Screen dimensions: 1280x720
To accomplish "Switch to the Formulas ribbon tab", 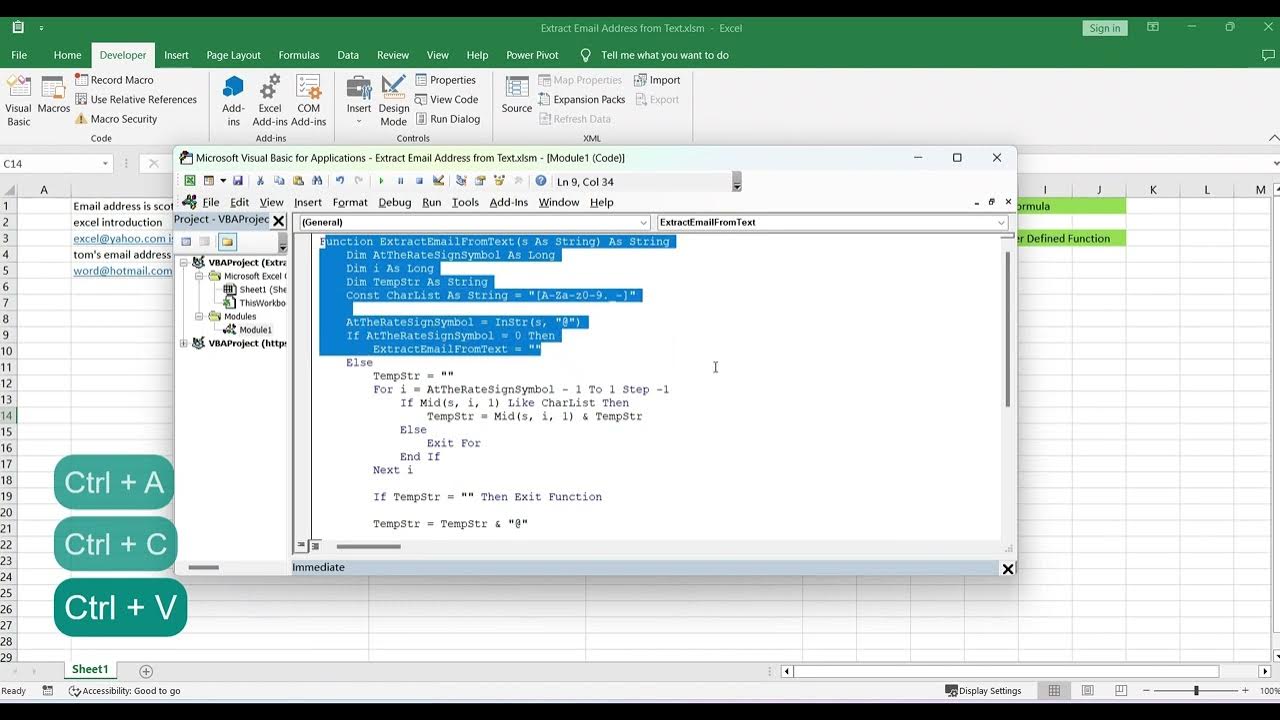I will 299,55.
